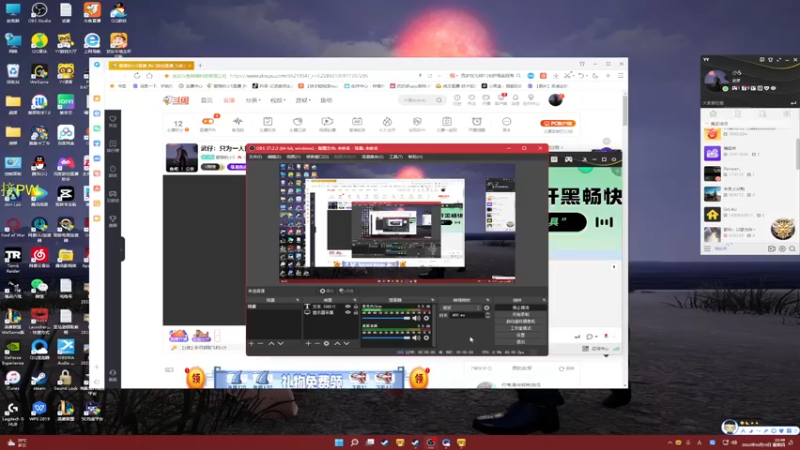Click the orange PC客户端 button on Douyu
The height and width of the screenshot is (450, 800).
[558, 123]
